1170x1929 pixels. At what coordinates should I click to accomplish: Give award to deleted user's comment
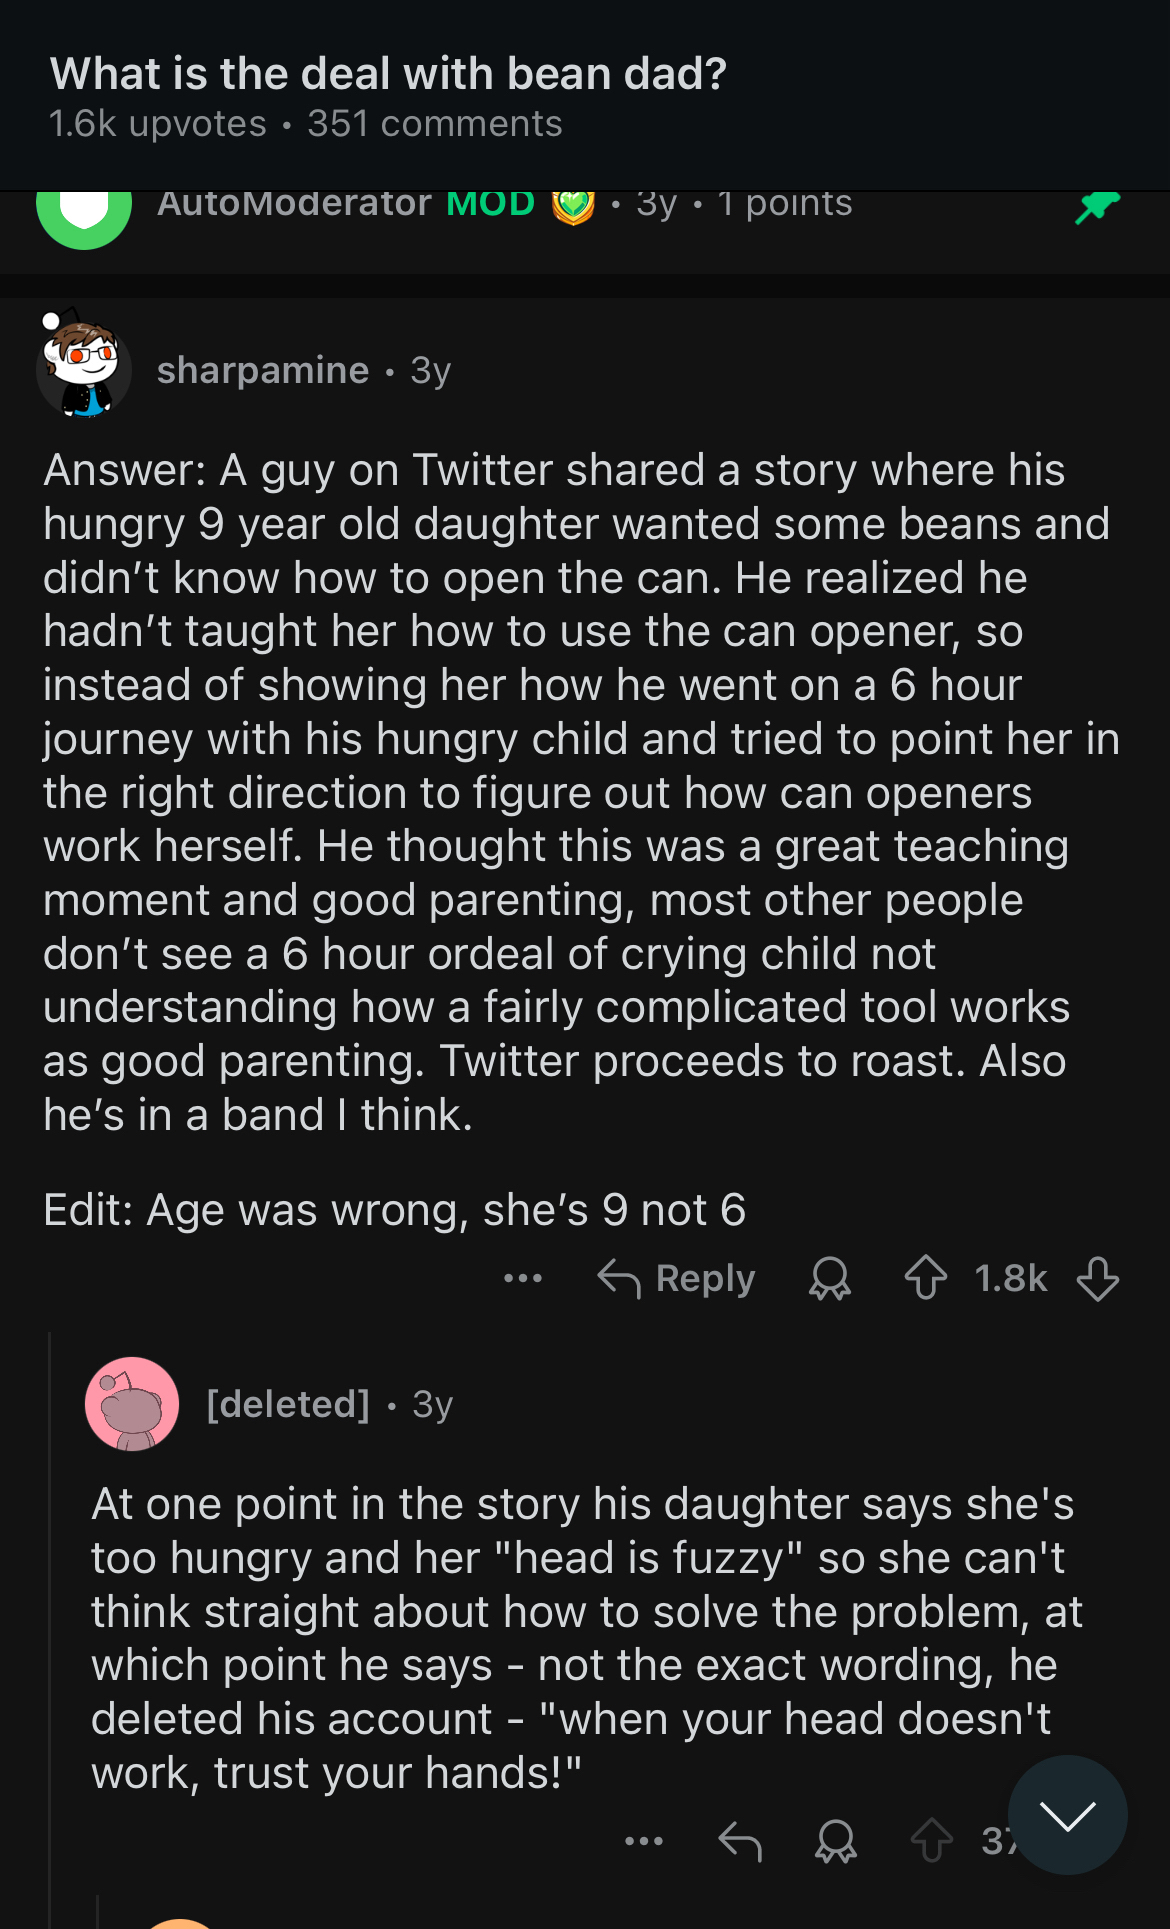click(836, 1841)
